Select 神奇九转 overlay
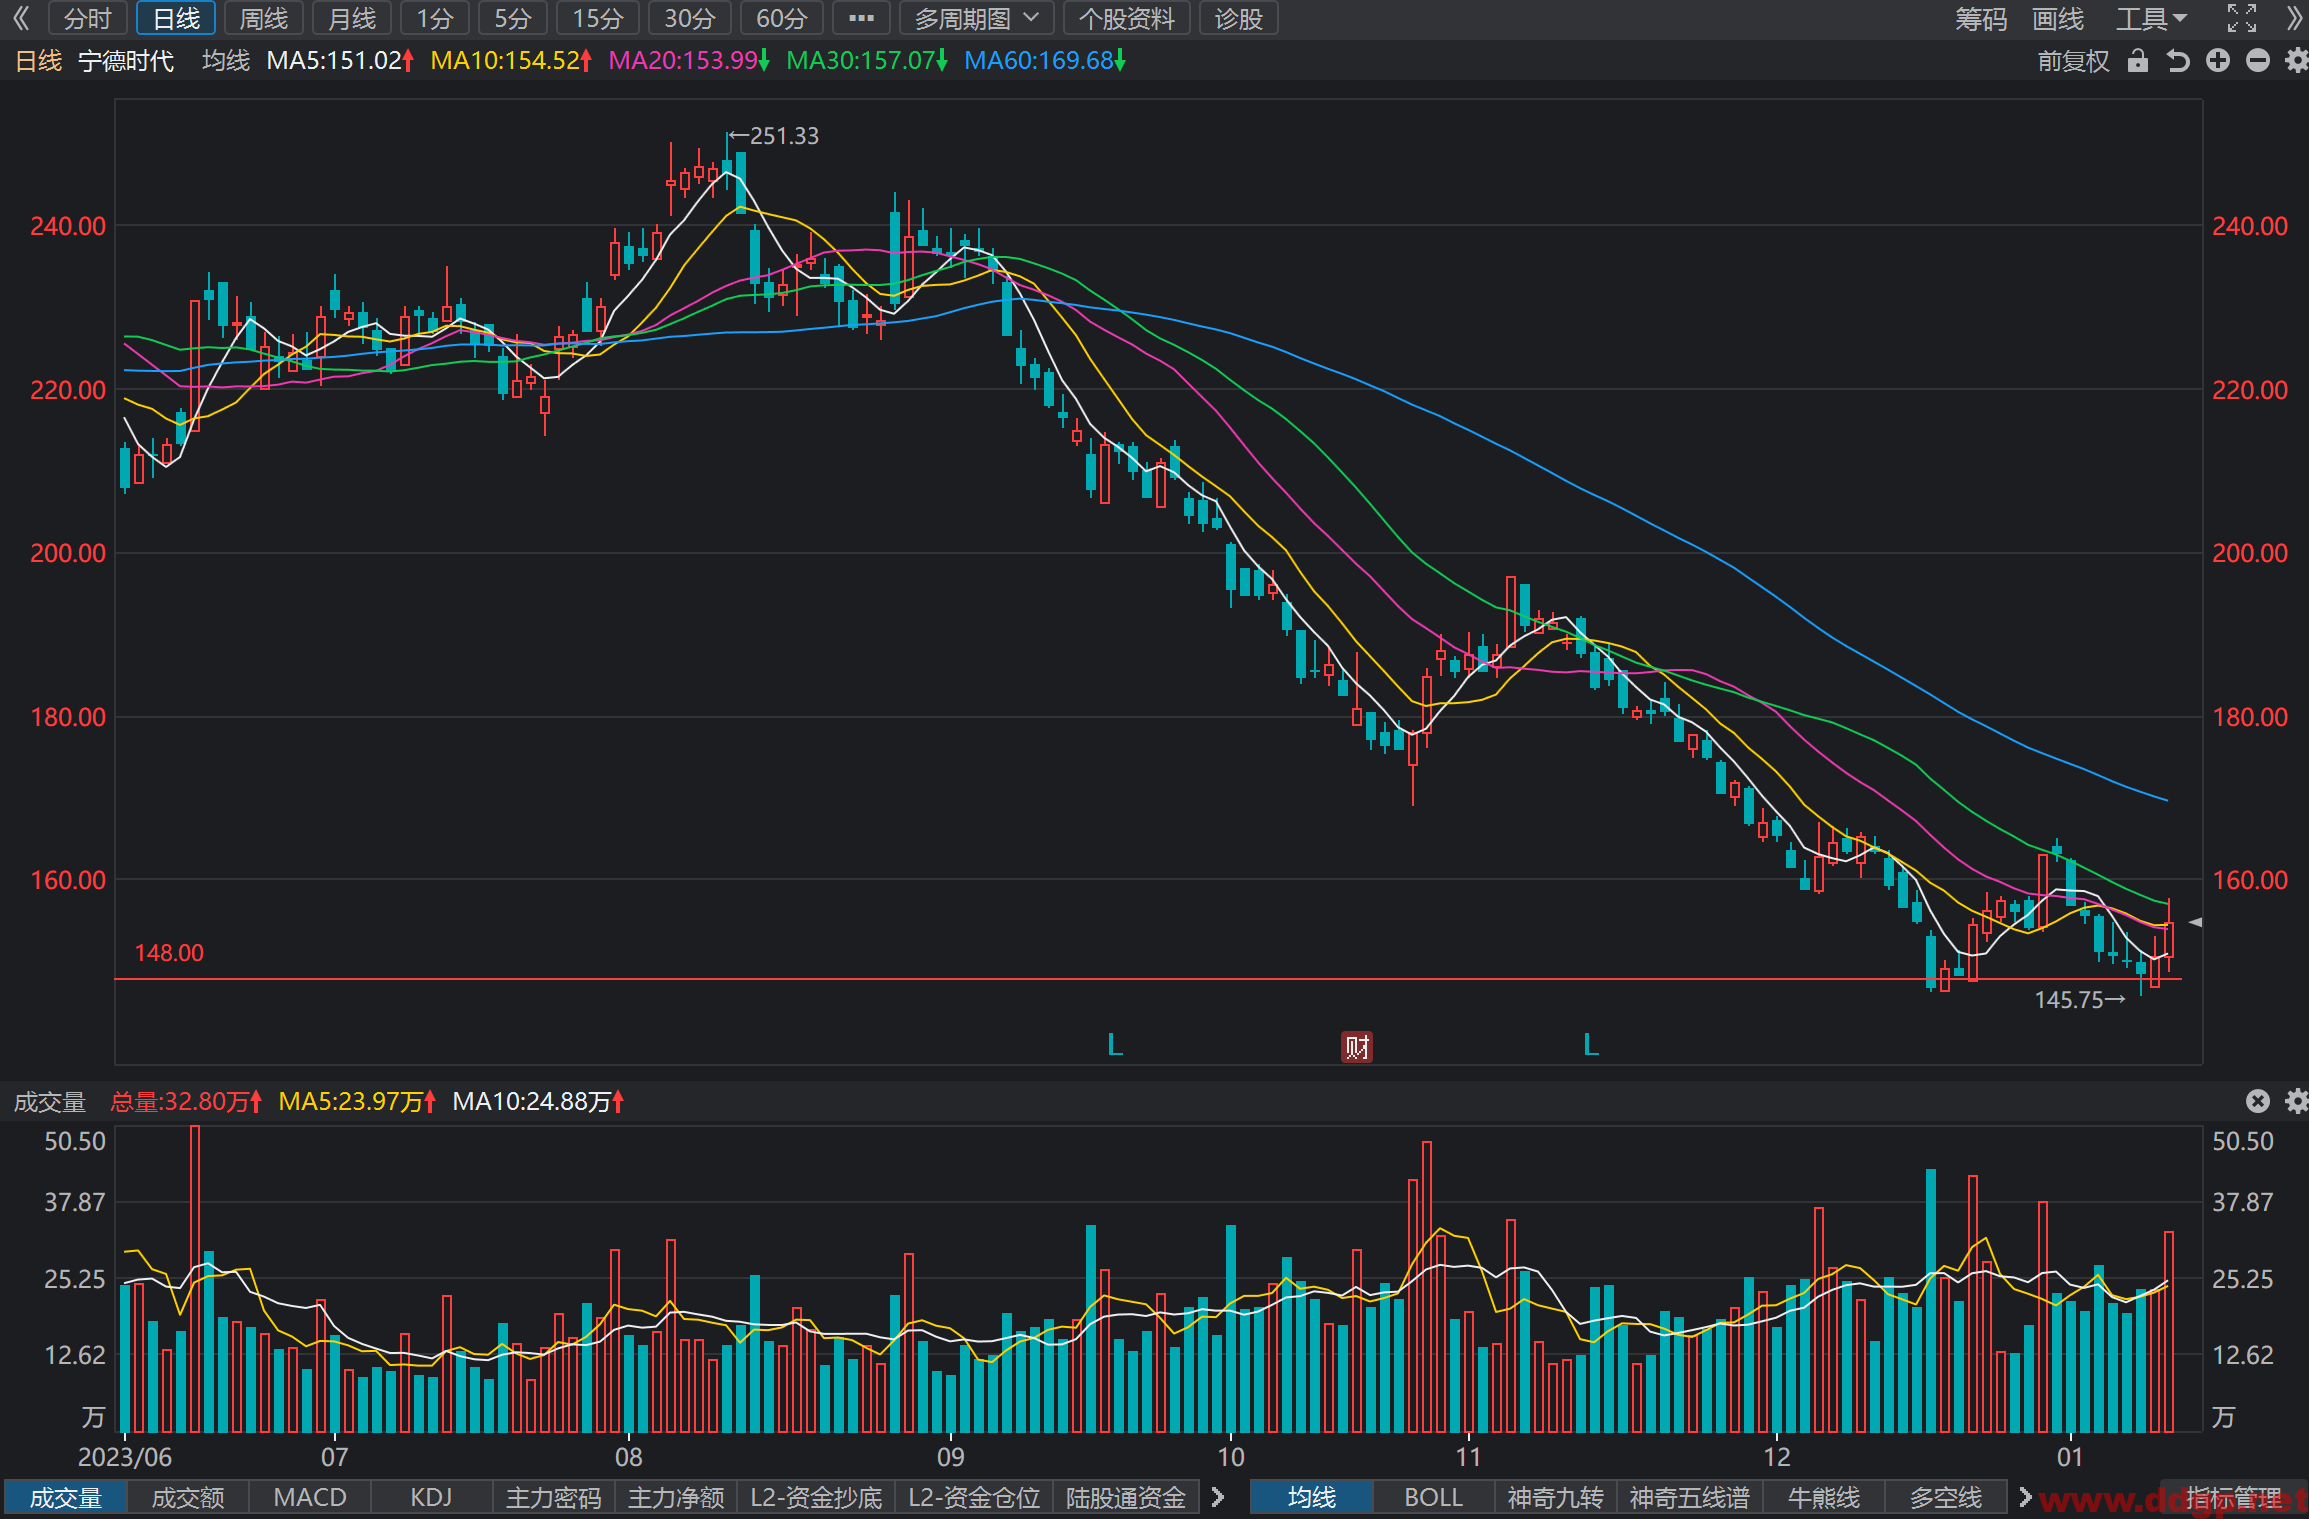This screenshot has width=2309, height=1519. coord(1556,1497)
